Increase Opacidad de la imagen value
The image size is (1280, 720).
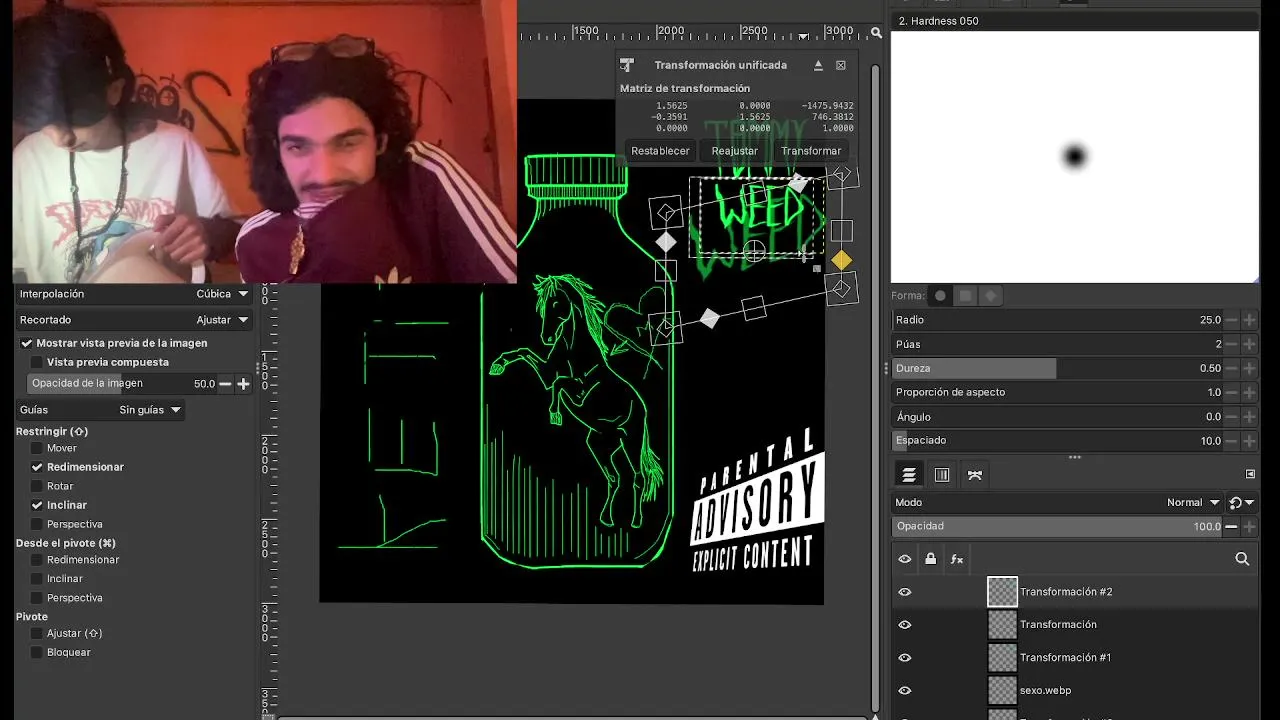click(243, 383)
